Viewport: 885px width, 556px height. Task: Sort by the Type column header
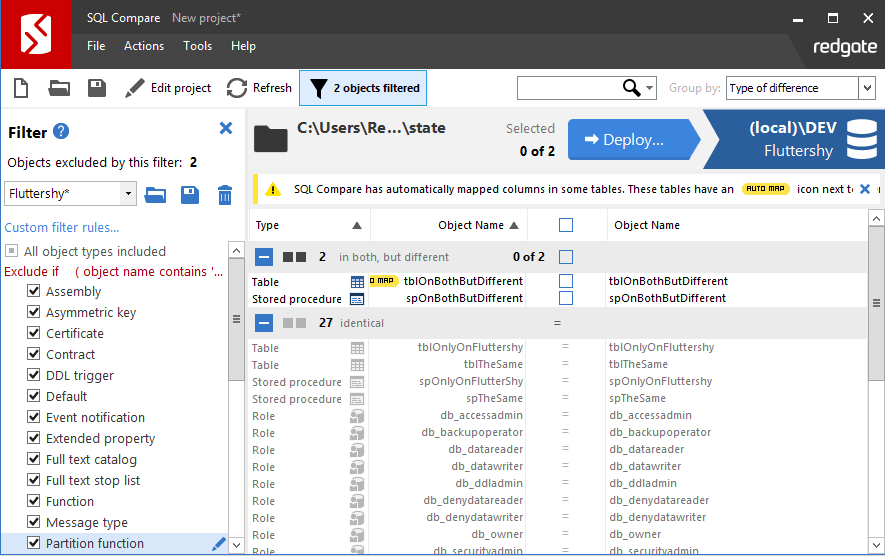click(x=309, y=225)
